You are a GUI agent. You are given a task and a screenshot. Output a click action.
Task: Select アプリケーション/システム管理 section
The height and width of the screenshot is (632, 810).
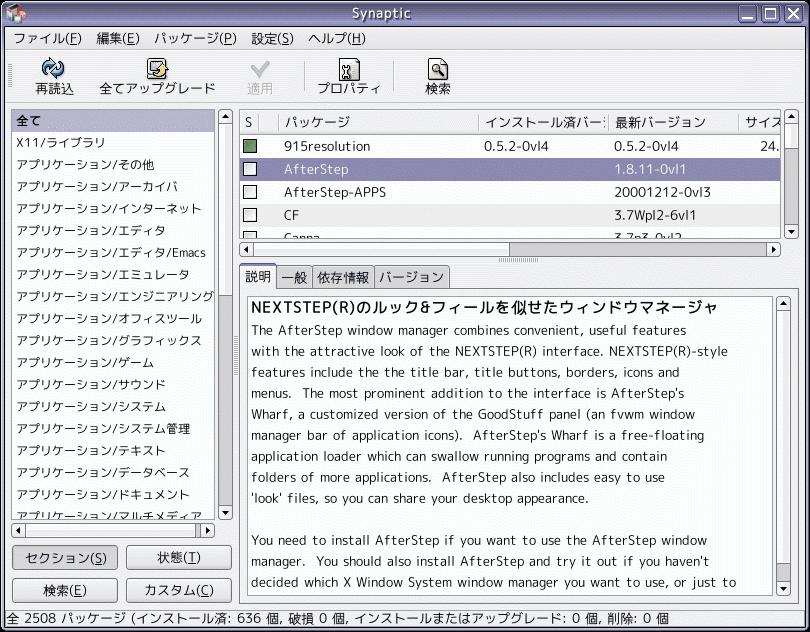[113, 428]
